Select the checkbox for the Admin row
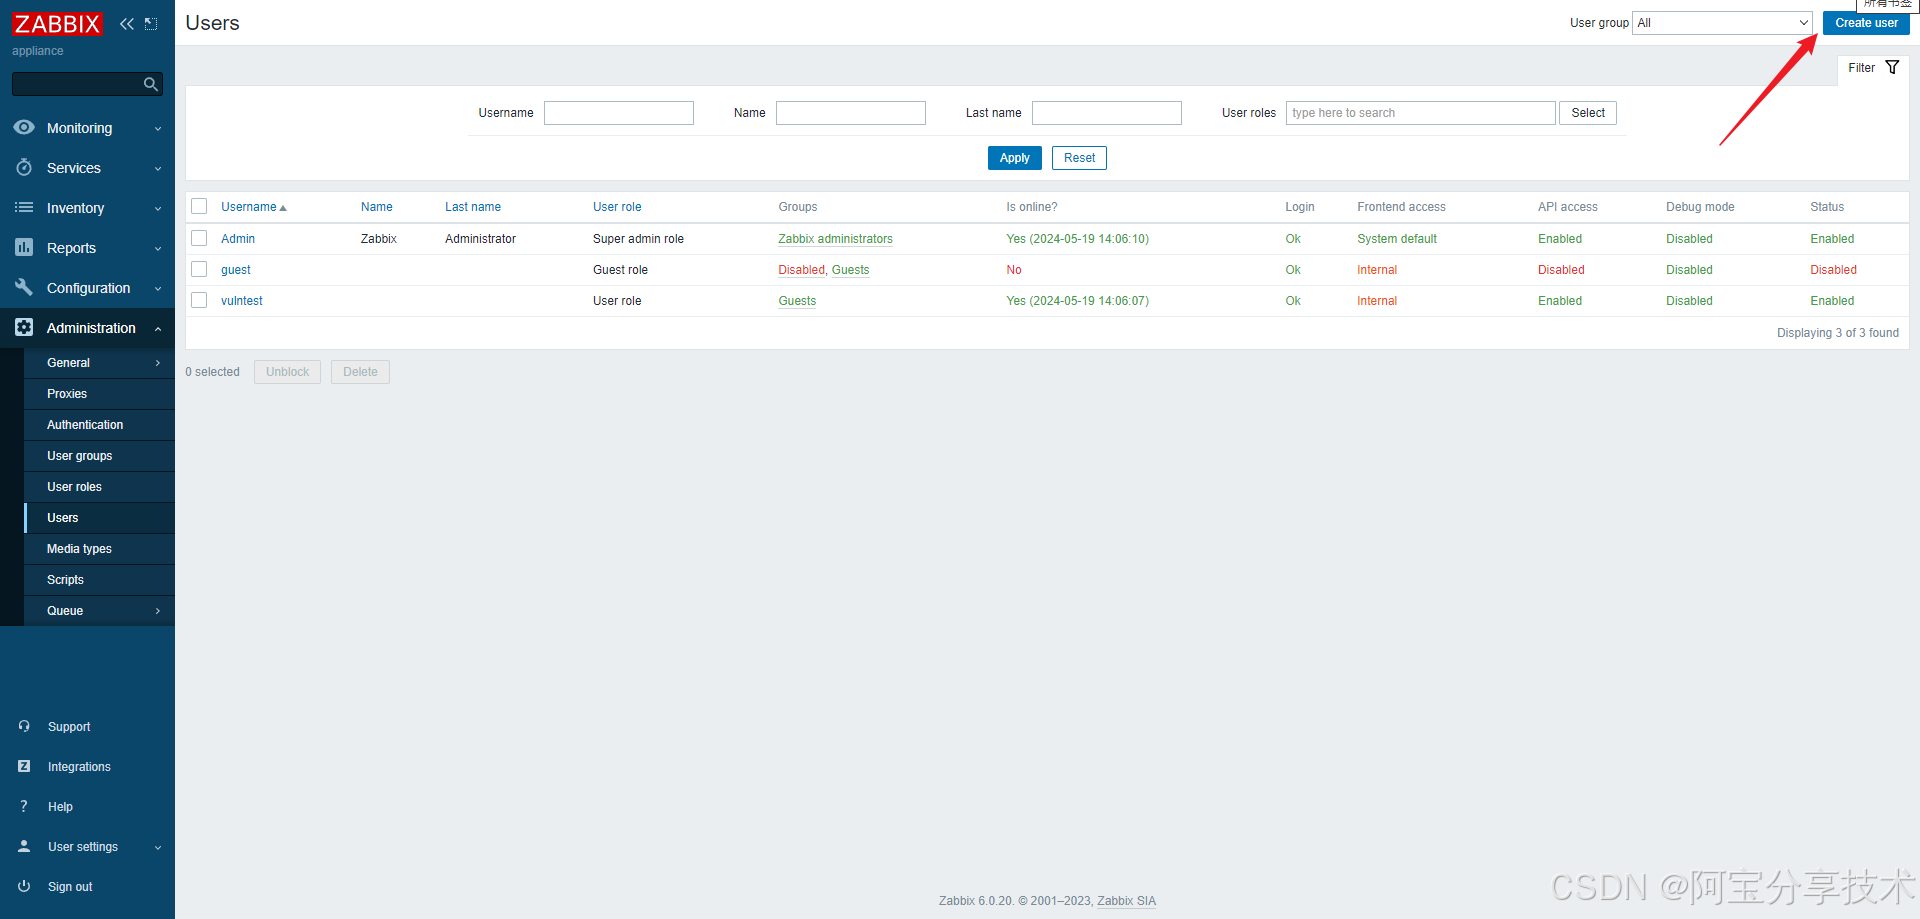This screenshot has height=919, width=1920. [199, 238]
